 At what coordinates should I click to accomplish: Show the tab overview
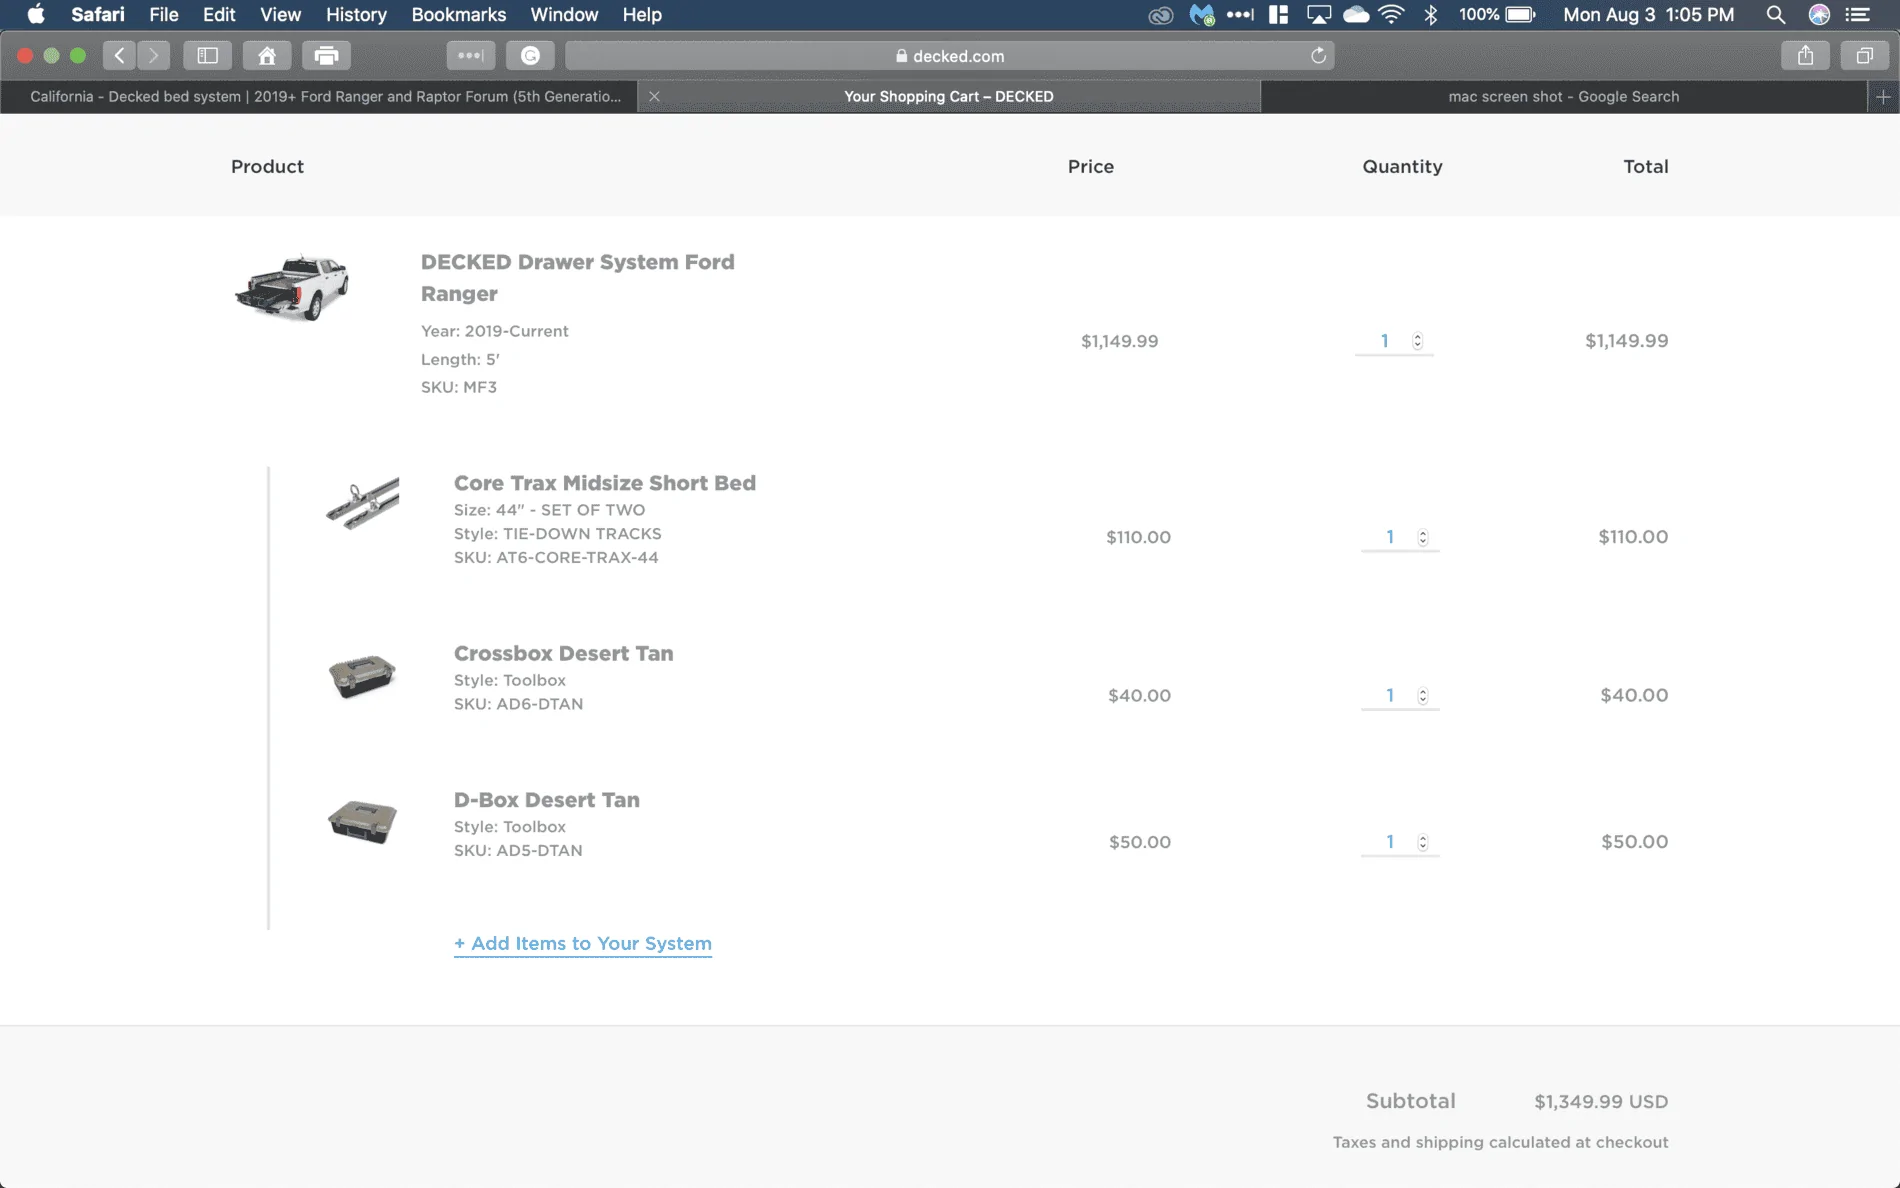(x=1864, y=56)
